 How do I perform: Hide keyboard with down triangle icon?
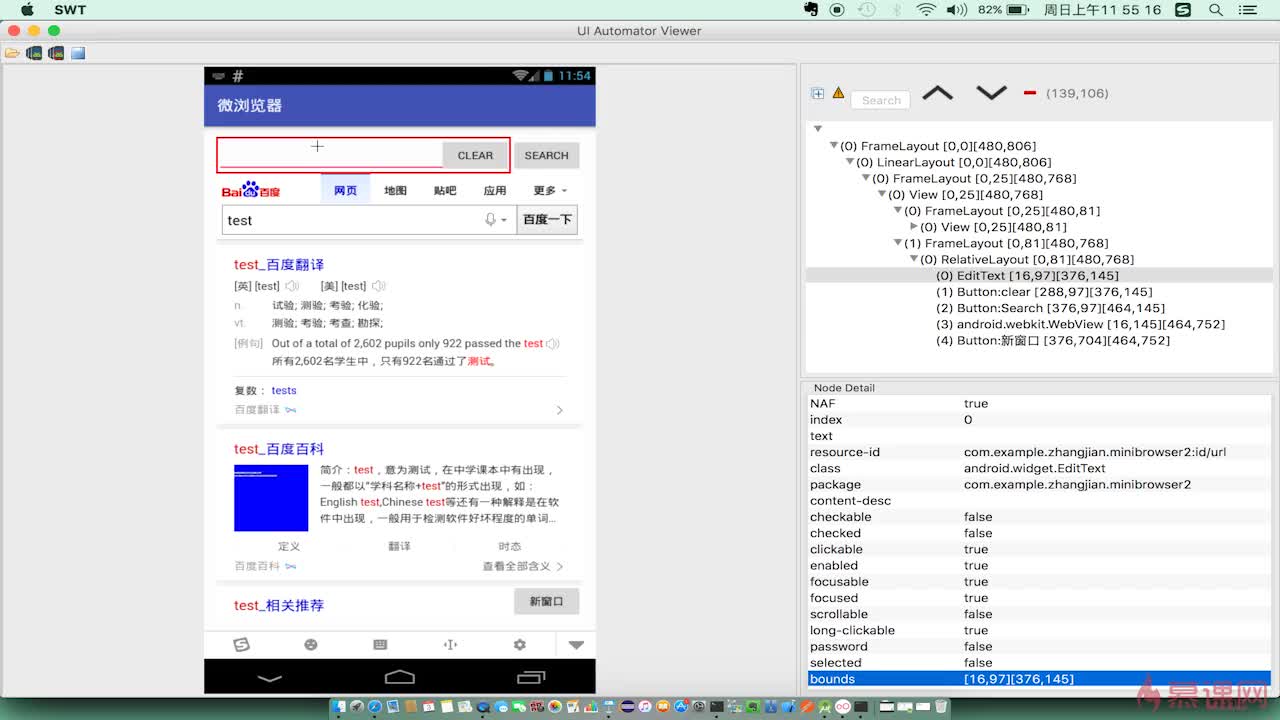coord(576,645)
